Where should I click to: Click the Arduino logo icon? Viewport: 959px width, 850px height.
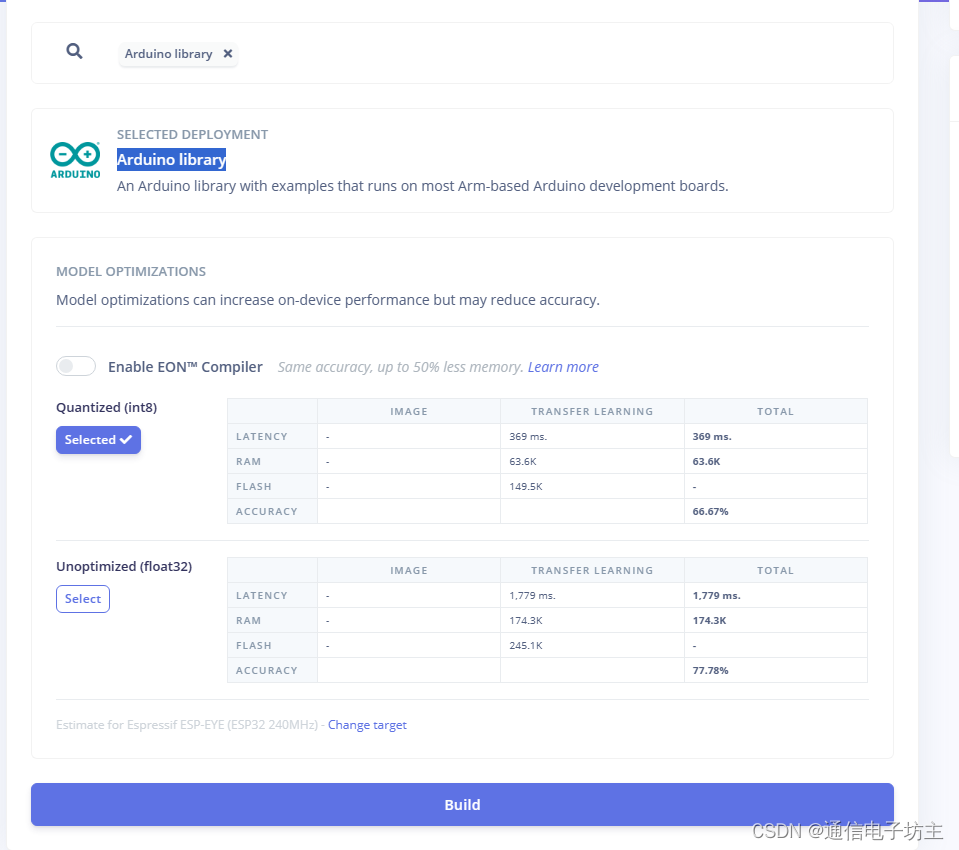(75, 160)
